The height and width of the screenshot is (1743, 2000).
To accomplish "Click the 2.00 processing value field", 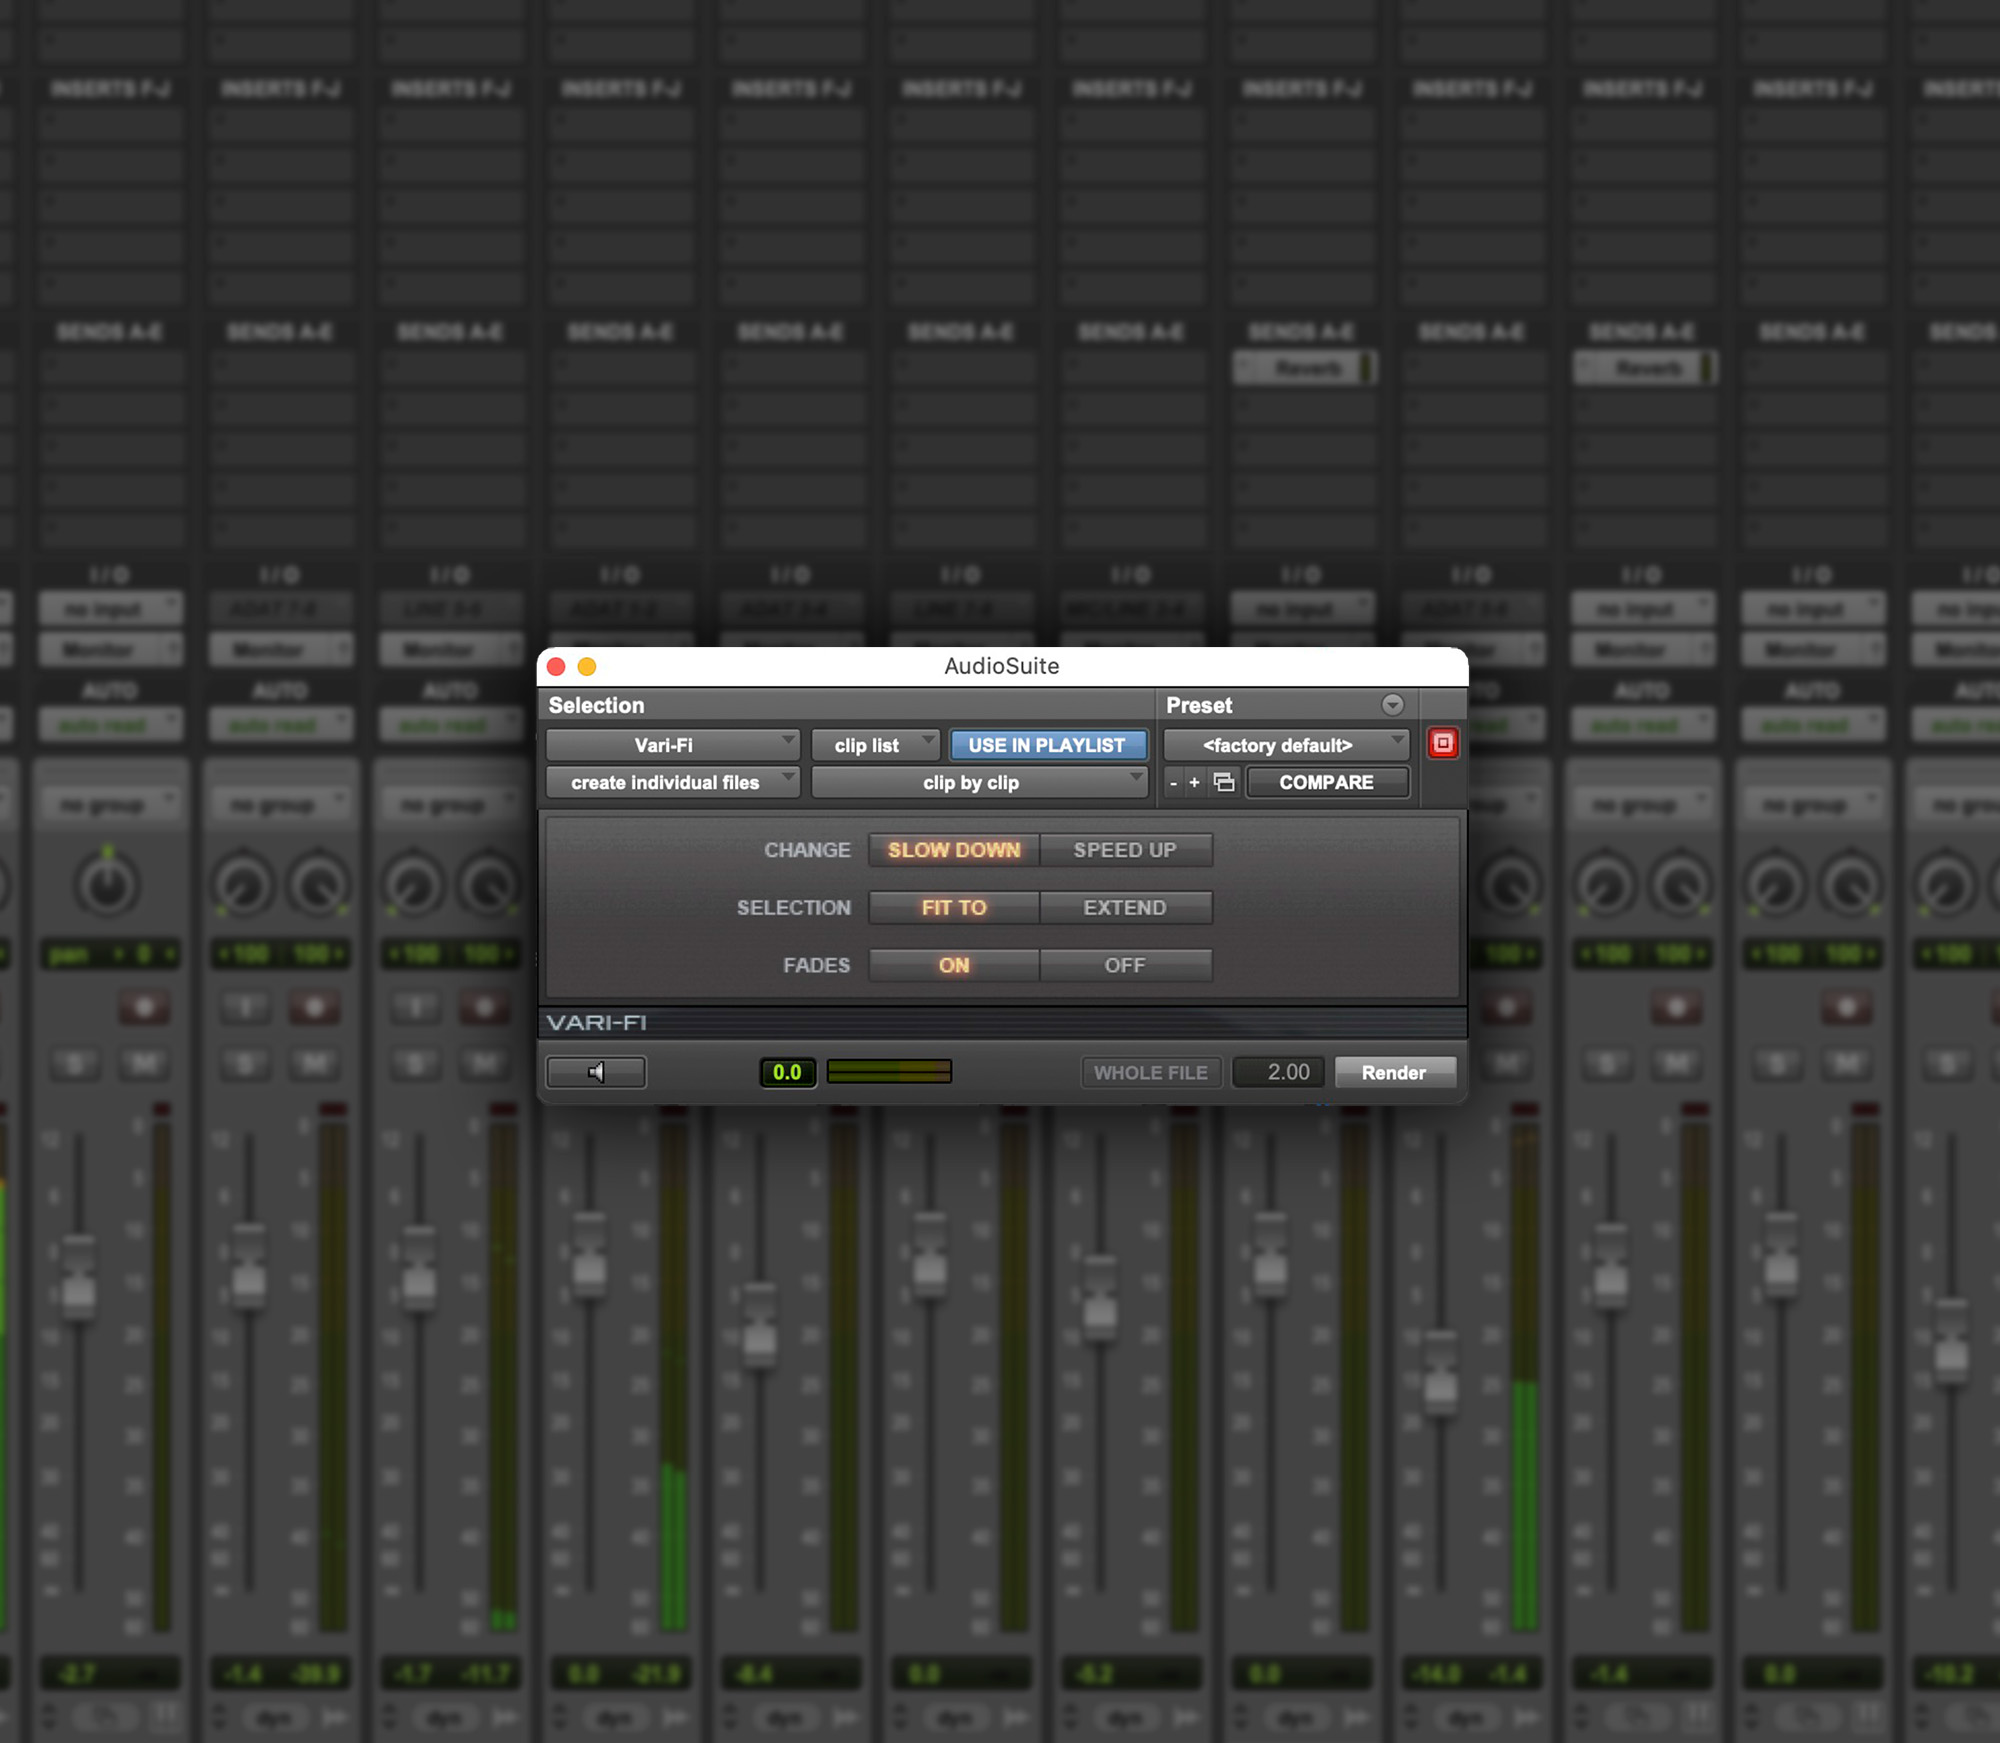I will [1278, 1072].
